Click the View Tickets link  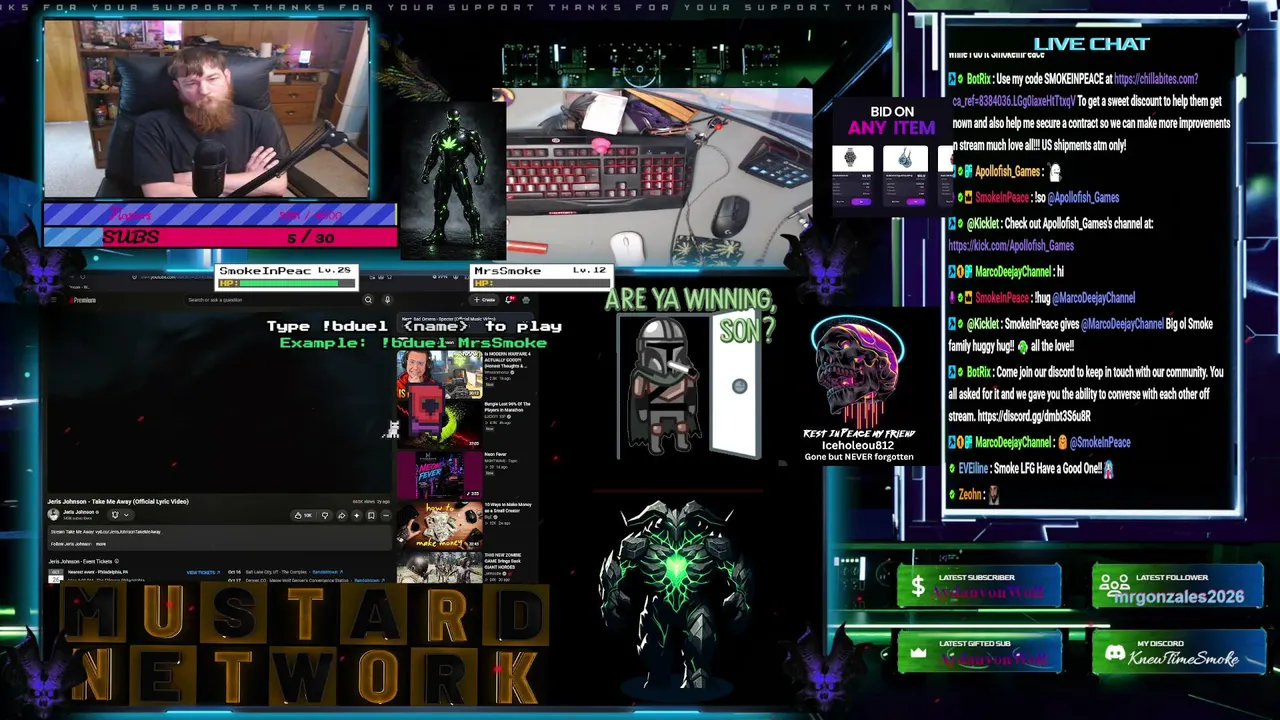[x=202, y=573]
